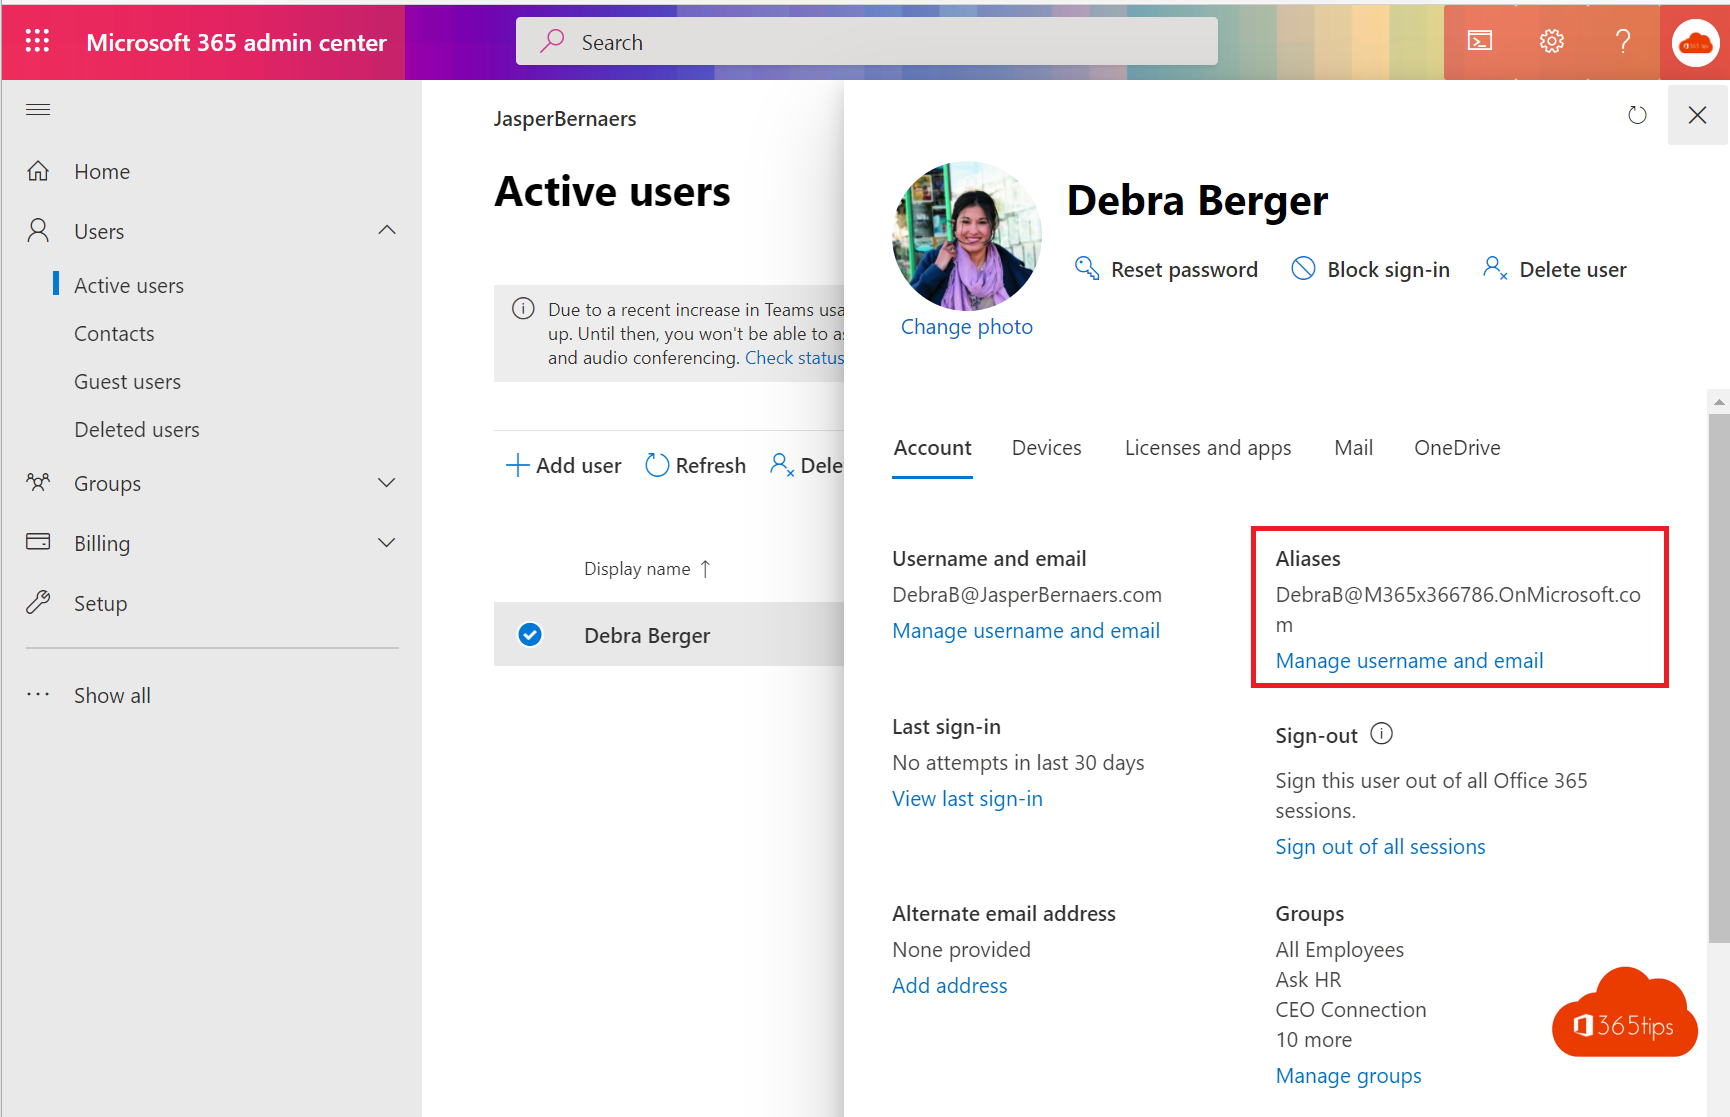Sign out of all sessions
1730x1117 pixels.
tap(1380, 846)
